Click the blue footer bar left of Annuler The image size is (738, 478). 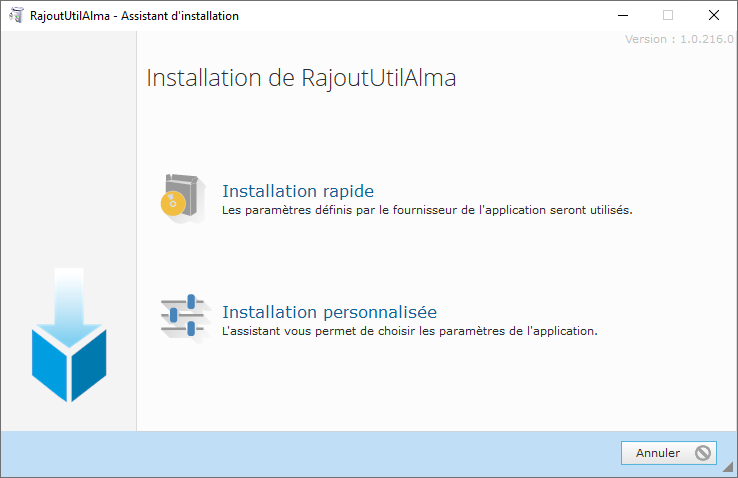[x=300, y=453]
